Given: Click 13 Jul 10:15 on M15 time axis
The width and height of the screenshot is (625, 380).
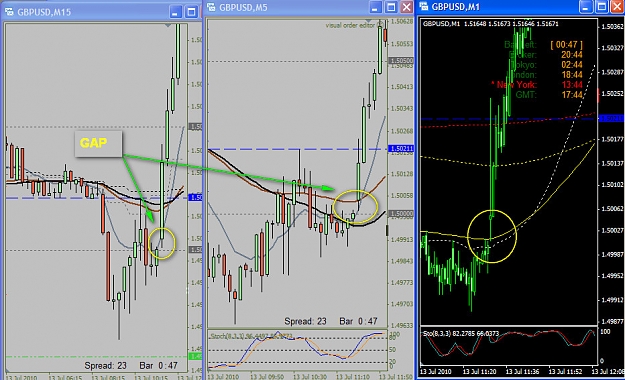Looking at the screenshot, I should pos(151,377).
